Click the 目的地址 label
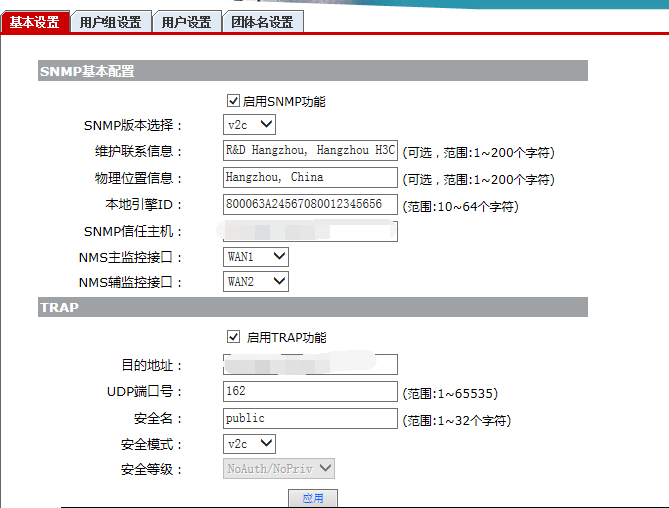 [151, 366]
